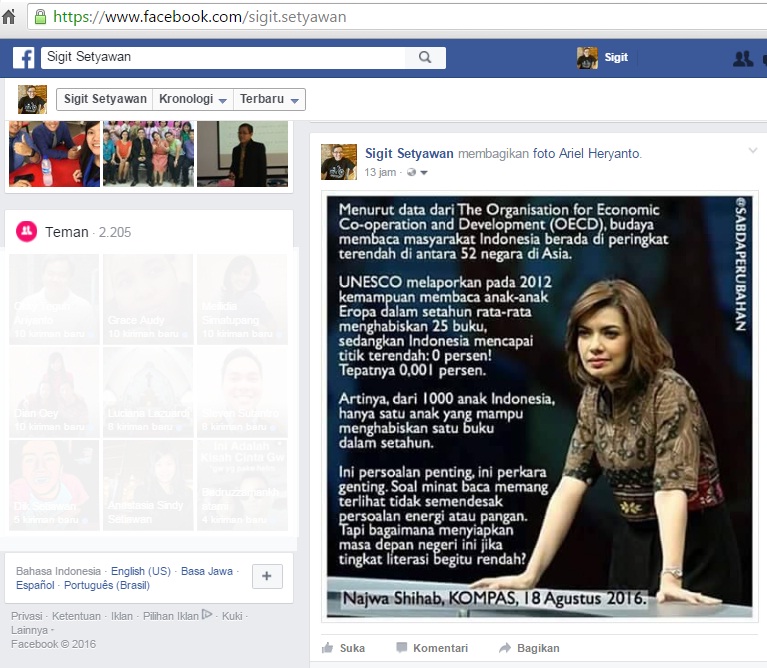
Task: Expand the Lainnya footer menu
Action: click(32, 630)
